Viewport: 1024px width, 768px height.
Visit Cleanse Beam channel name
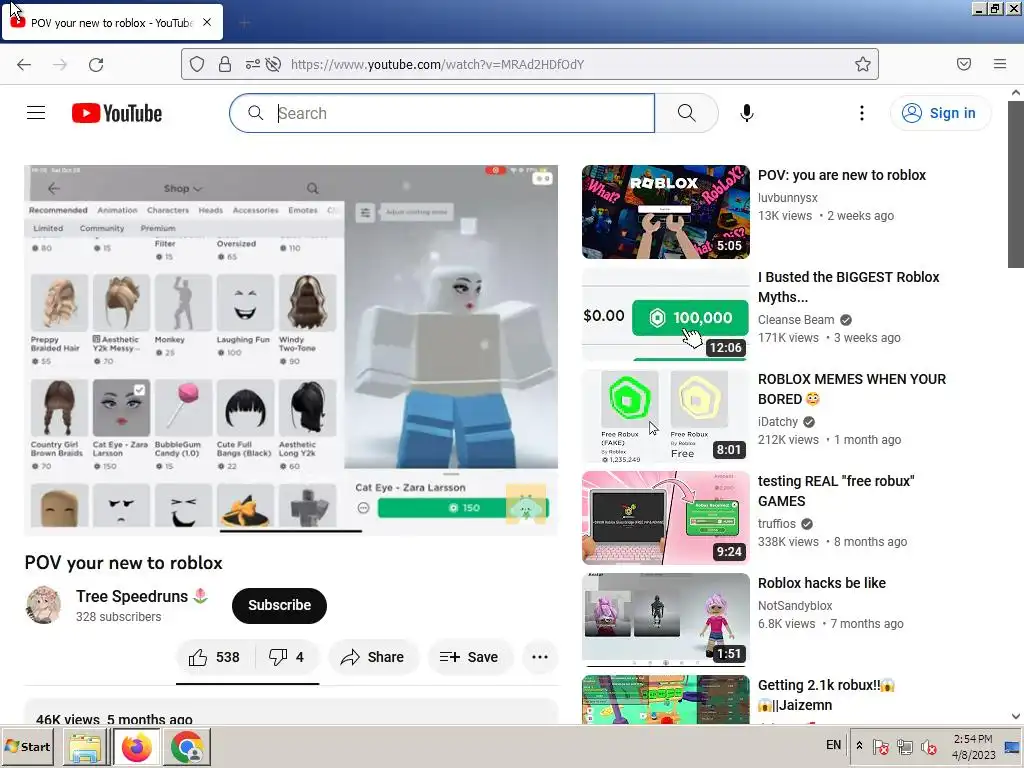coord(796,319)
